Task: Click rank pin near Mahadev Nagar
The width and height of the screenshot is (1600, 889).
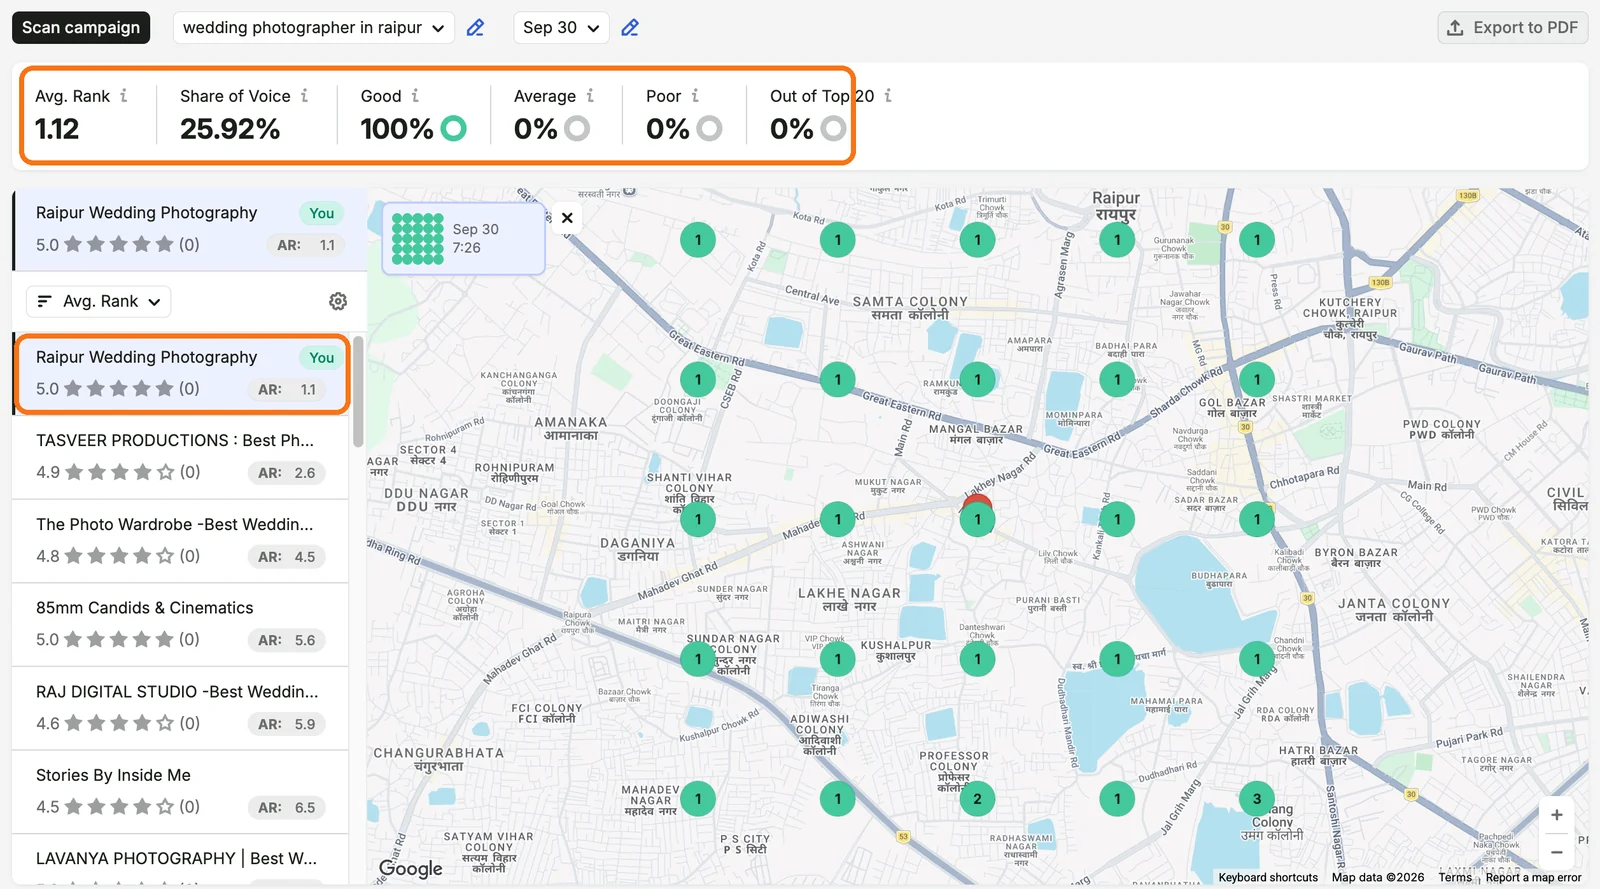Action: coord(698,798)
